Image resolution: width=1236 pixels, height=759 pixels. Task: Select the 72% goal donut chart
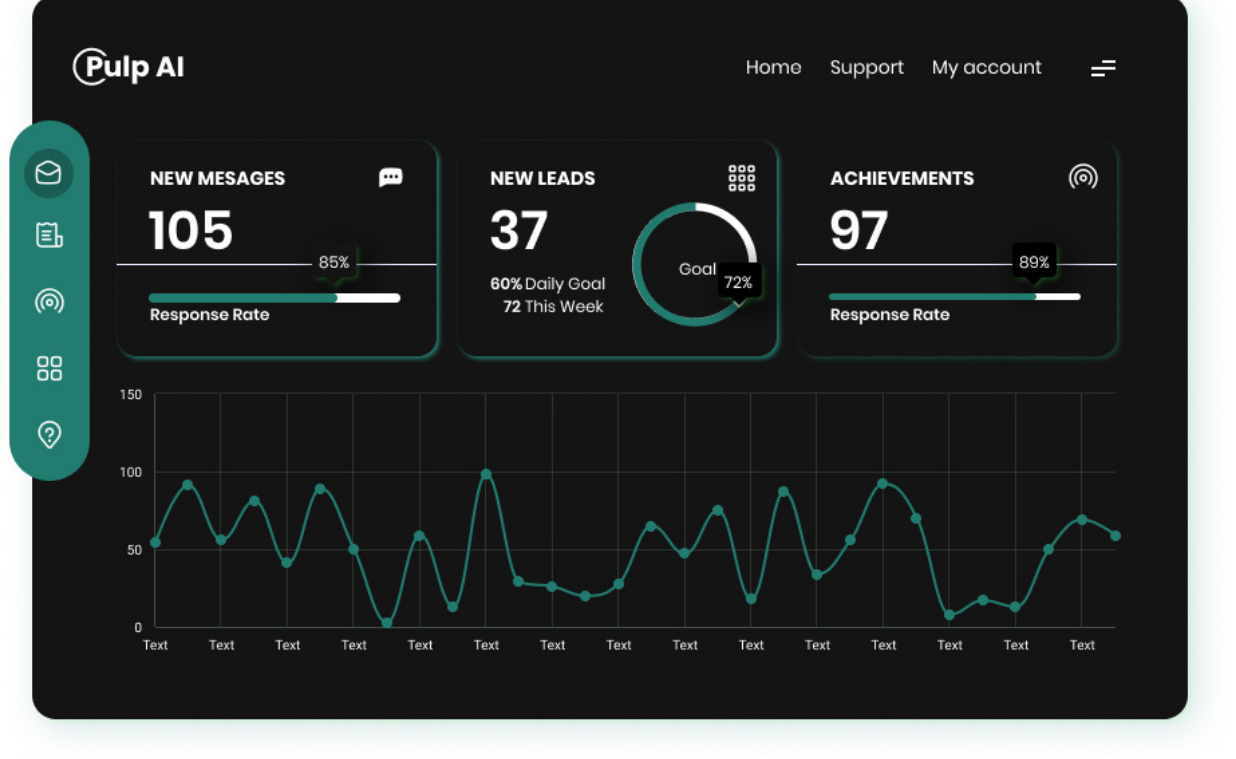694,263
